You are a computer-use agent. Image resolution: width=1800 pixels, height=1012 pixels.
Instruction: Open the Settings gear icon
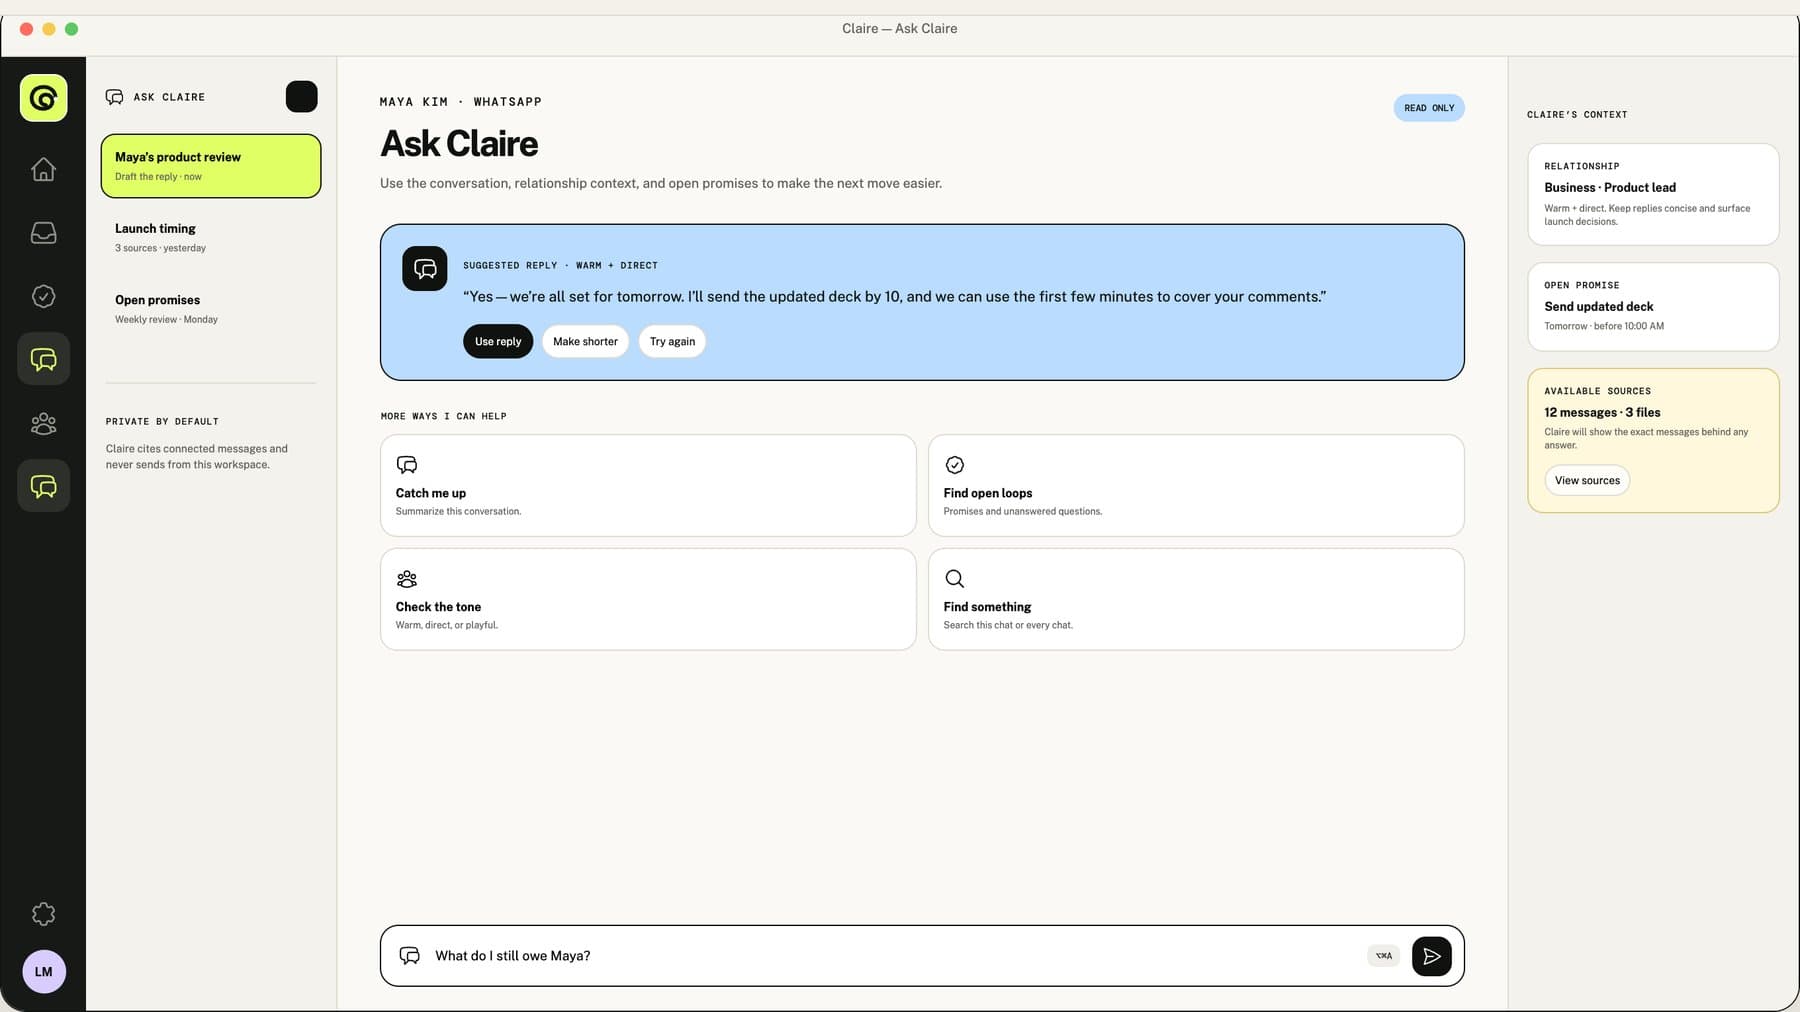point(43,914)
